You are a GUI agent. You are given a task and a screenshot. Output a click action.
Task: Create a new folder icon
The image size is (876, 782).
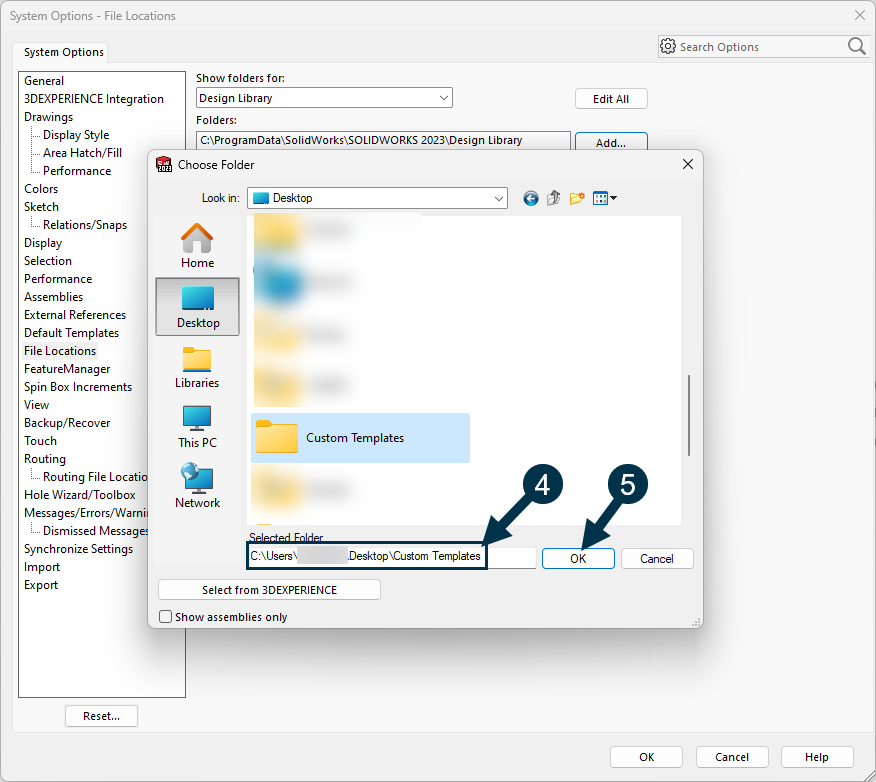click(577, 198)
